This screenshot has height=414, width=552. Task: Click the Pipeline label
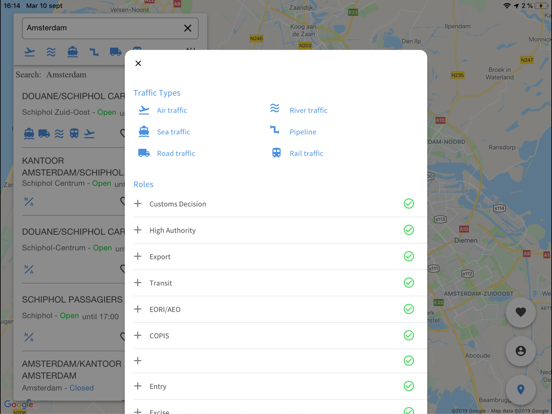tap(303, 132)
